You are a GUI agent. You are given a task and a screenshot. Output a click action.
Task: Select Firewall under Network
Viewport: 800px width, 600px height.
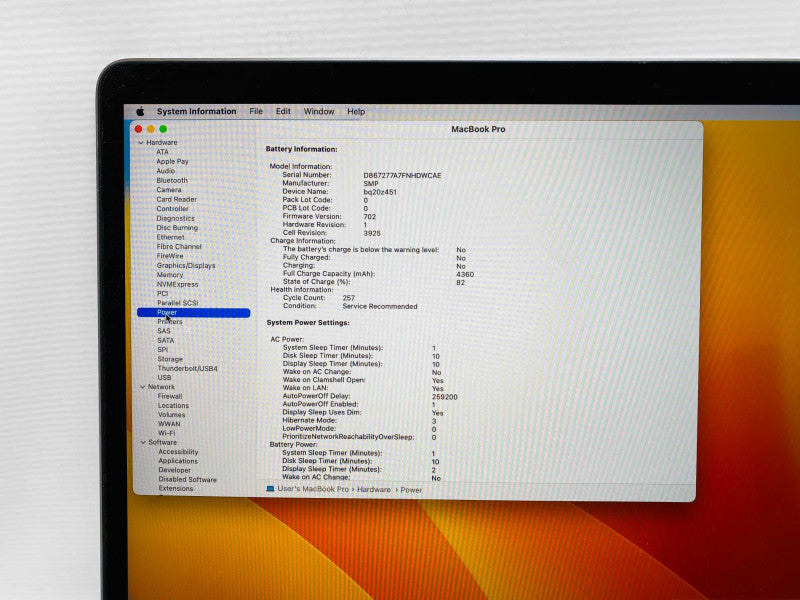(170, 396)
